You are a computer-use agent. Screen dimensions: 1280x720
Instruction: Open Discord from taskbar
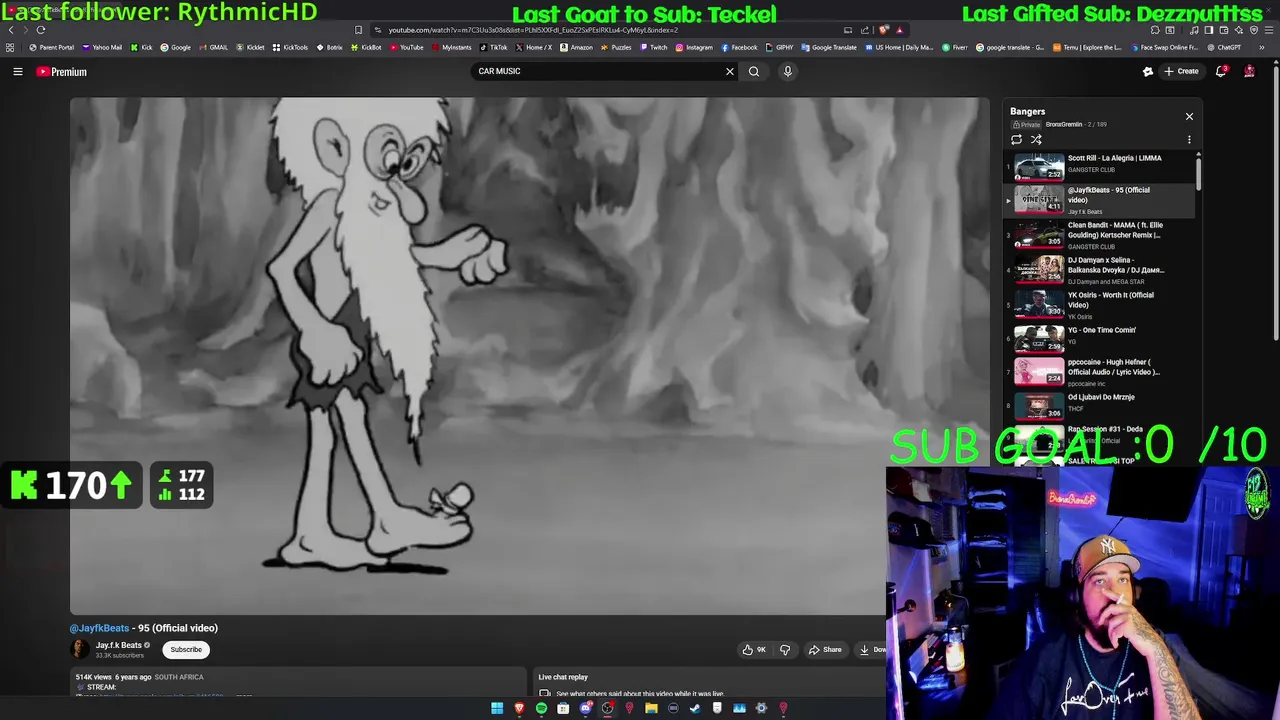[x=585, y=708]
